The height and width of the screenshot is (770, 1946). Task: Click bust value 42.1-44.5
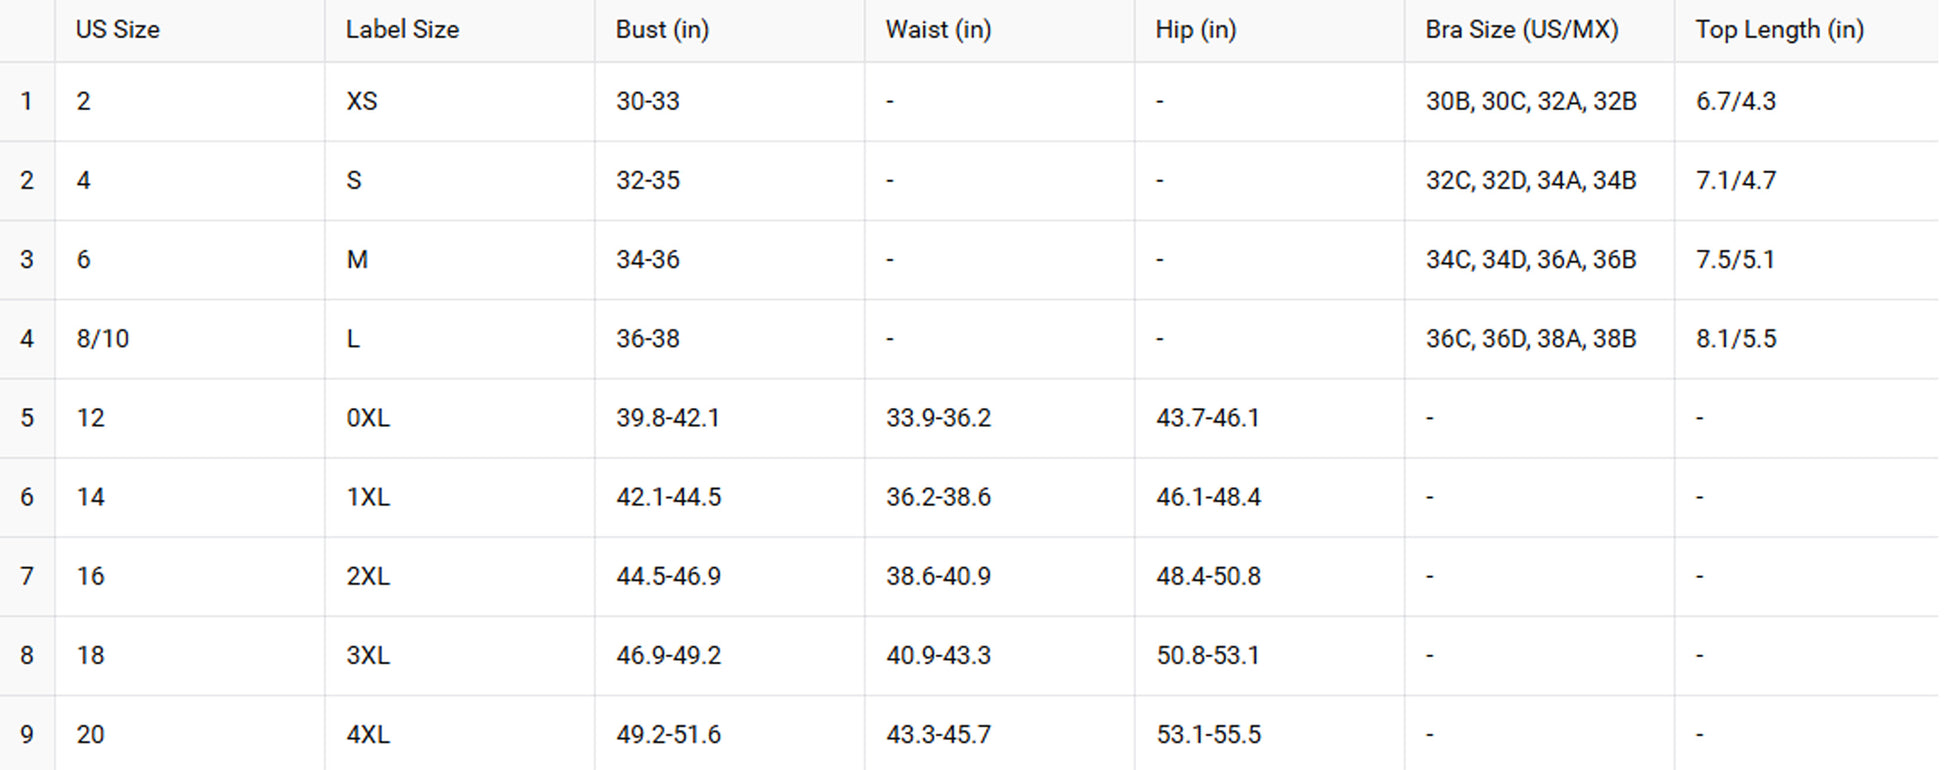tap(668, 497)
